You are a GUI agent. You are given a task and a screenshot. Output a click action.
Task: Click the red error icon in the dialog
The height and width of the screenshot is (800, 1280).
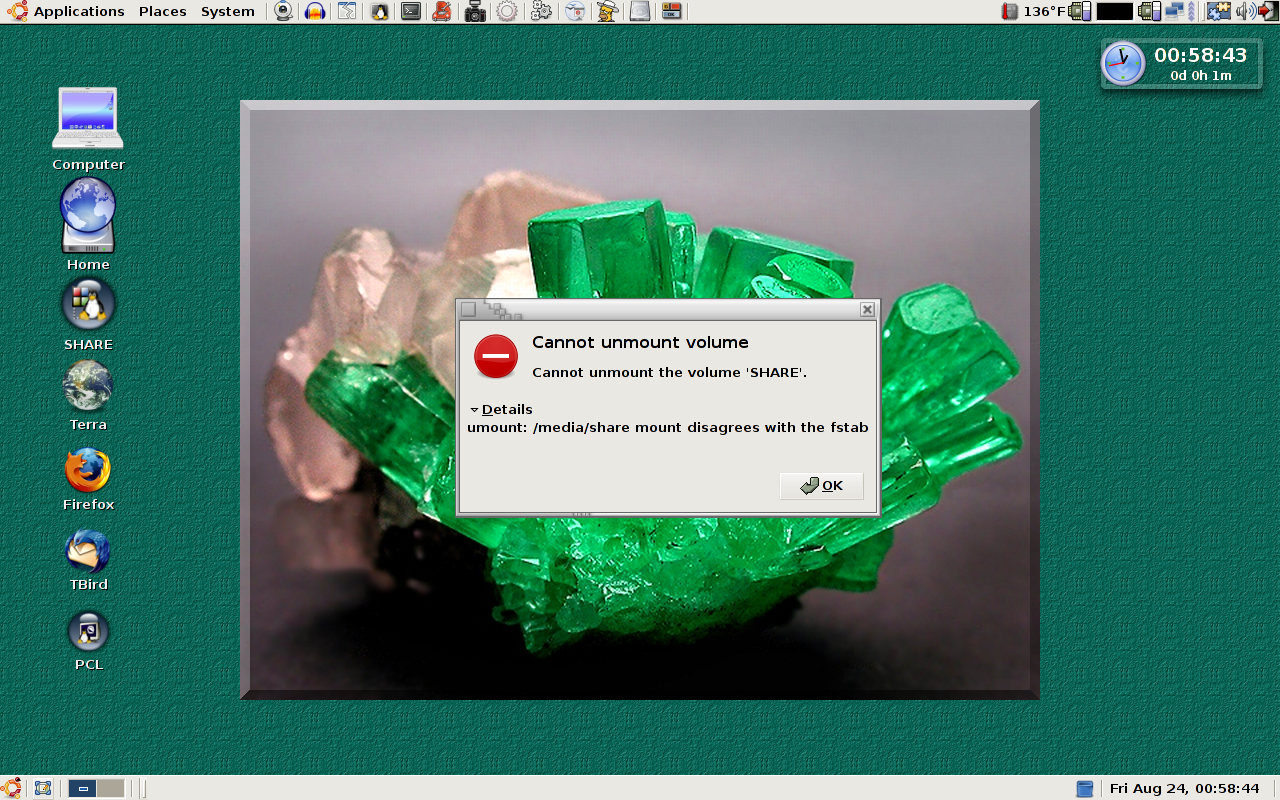495,356
